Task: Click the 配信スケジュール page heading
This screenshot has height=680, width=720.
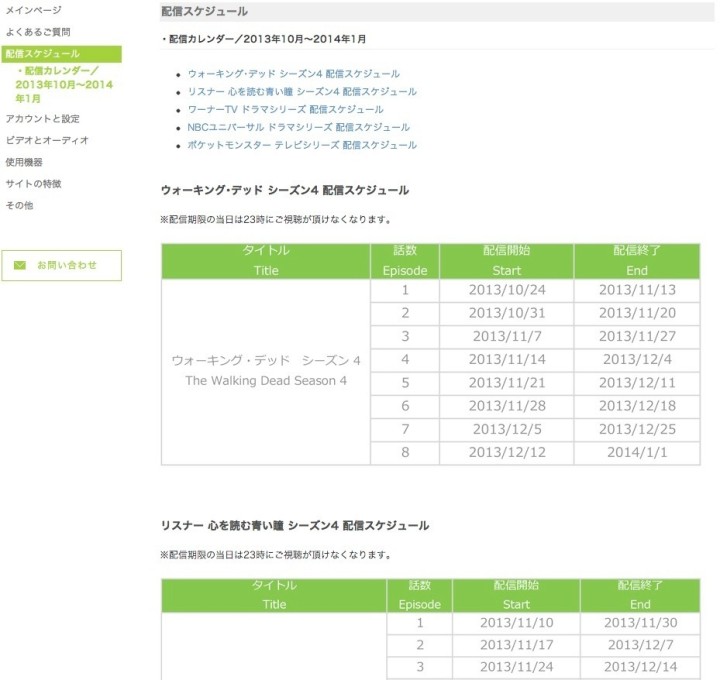Action: [x=205, y=11]
